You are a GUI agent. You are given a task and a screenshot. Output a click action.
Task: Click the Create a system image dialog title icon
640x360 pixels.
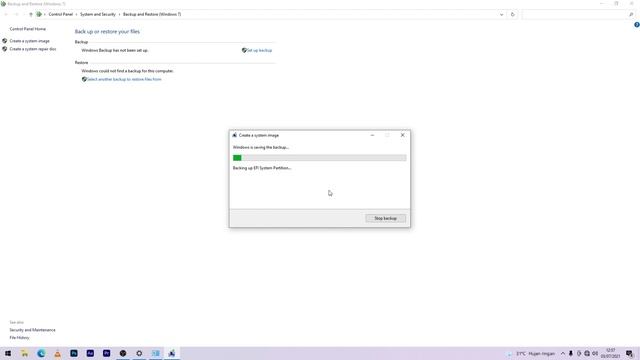[235, 135]
